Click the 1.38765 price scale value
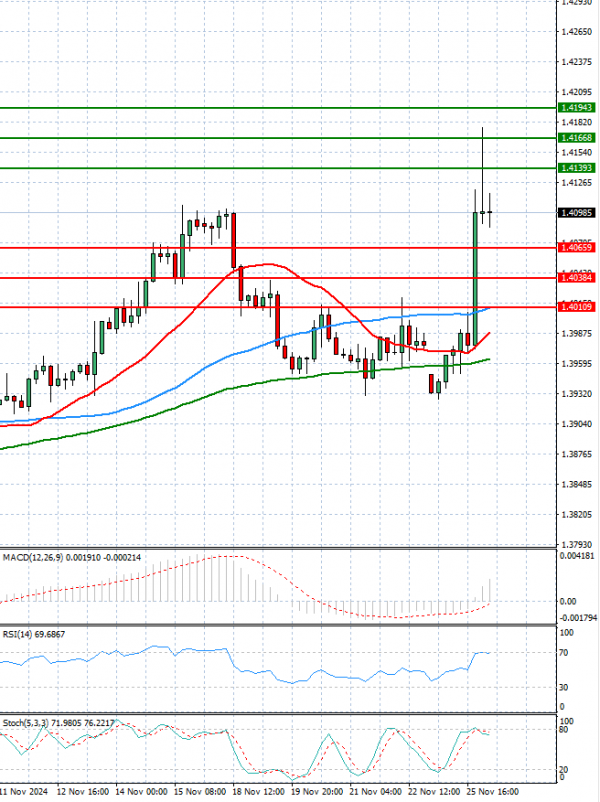Viewport: 600px width, 802px height. point(576,454)
